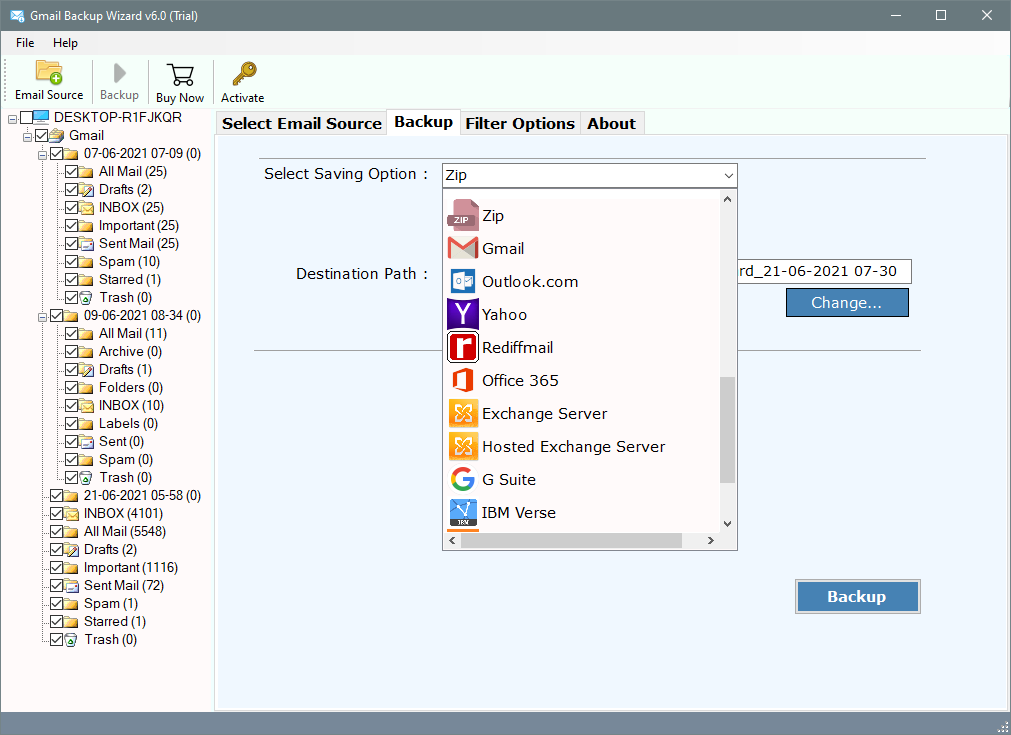Viewport: 1011px width, 735px height.
Task: Select the Important (25) tree item
Action: tap(139, 226)
